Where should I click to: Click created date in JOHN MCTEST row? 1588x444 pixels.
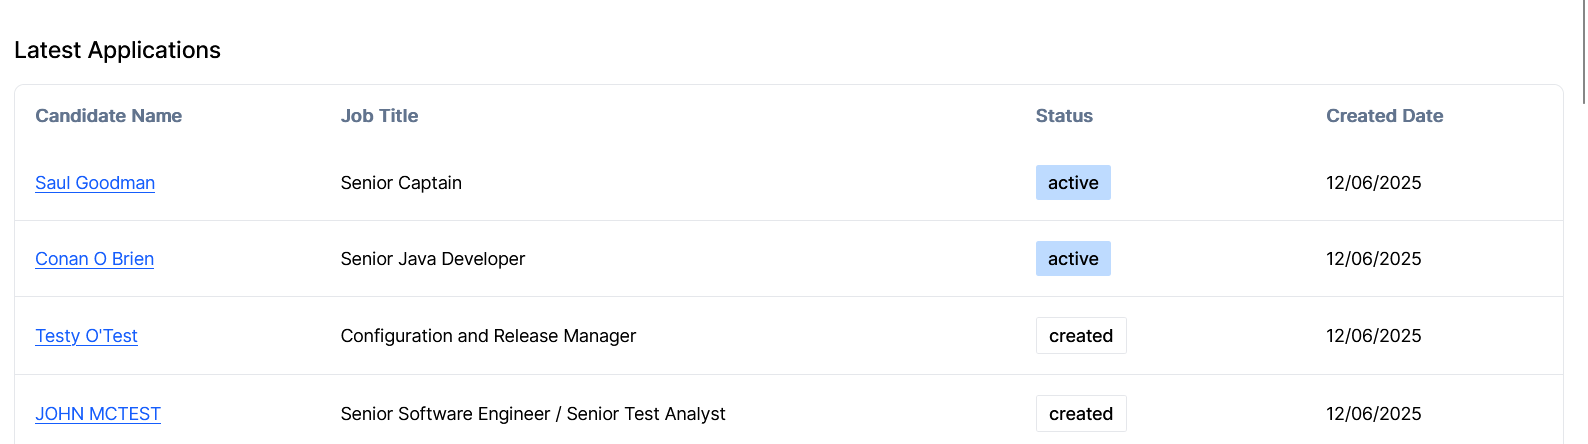coord(1373,414)
